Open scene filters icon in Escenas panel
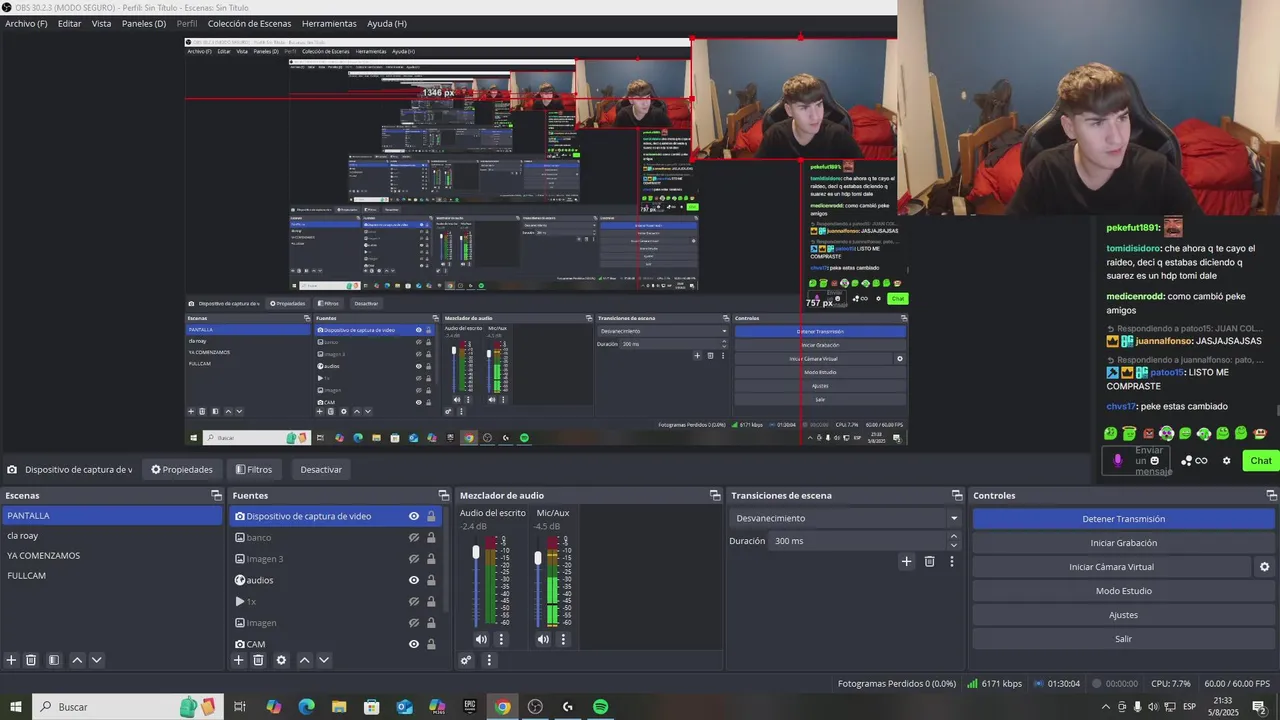The image size is (1280, 720). (x=54, y=660)
